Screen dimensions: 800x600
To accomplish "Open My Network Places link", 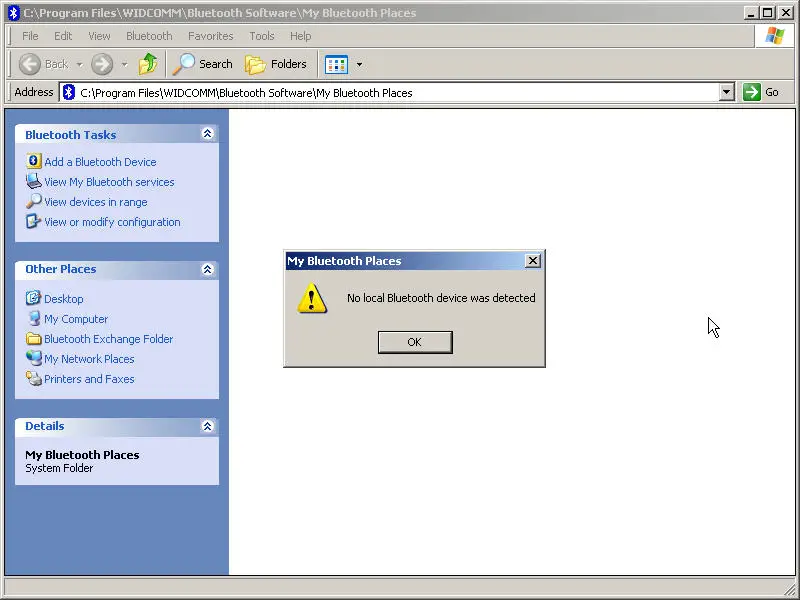I will (x=89, y=359).
